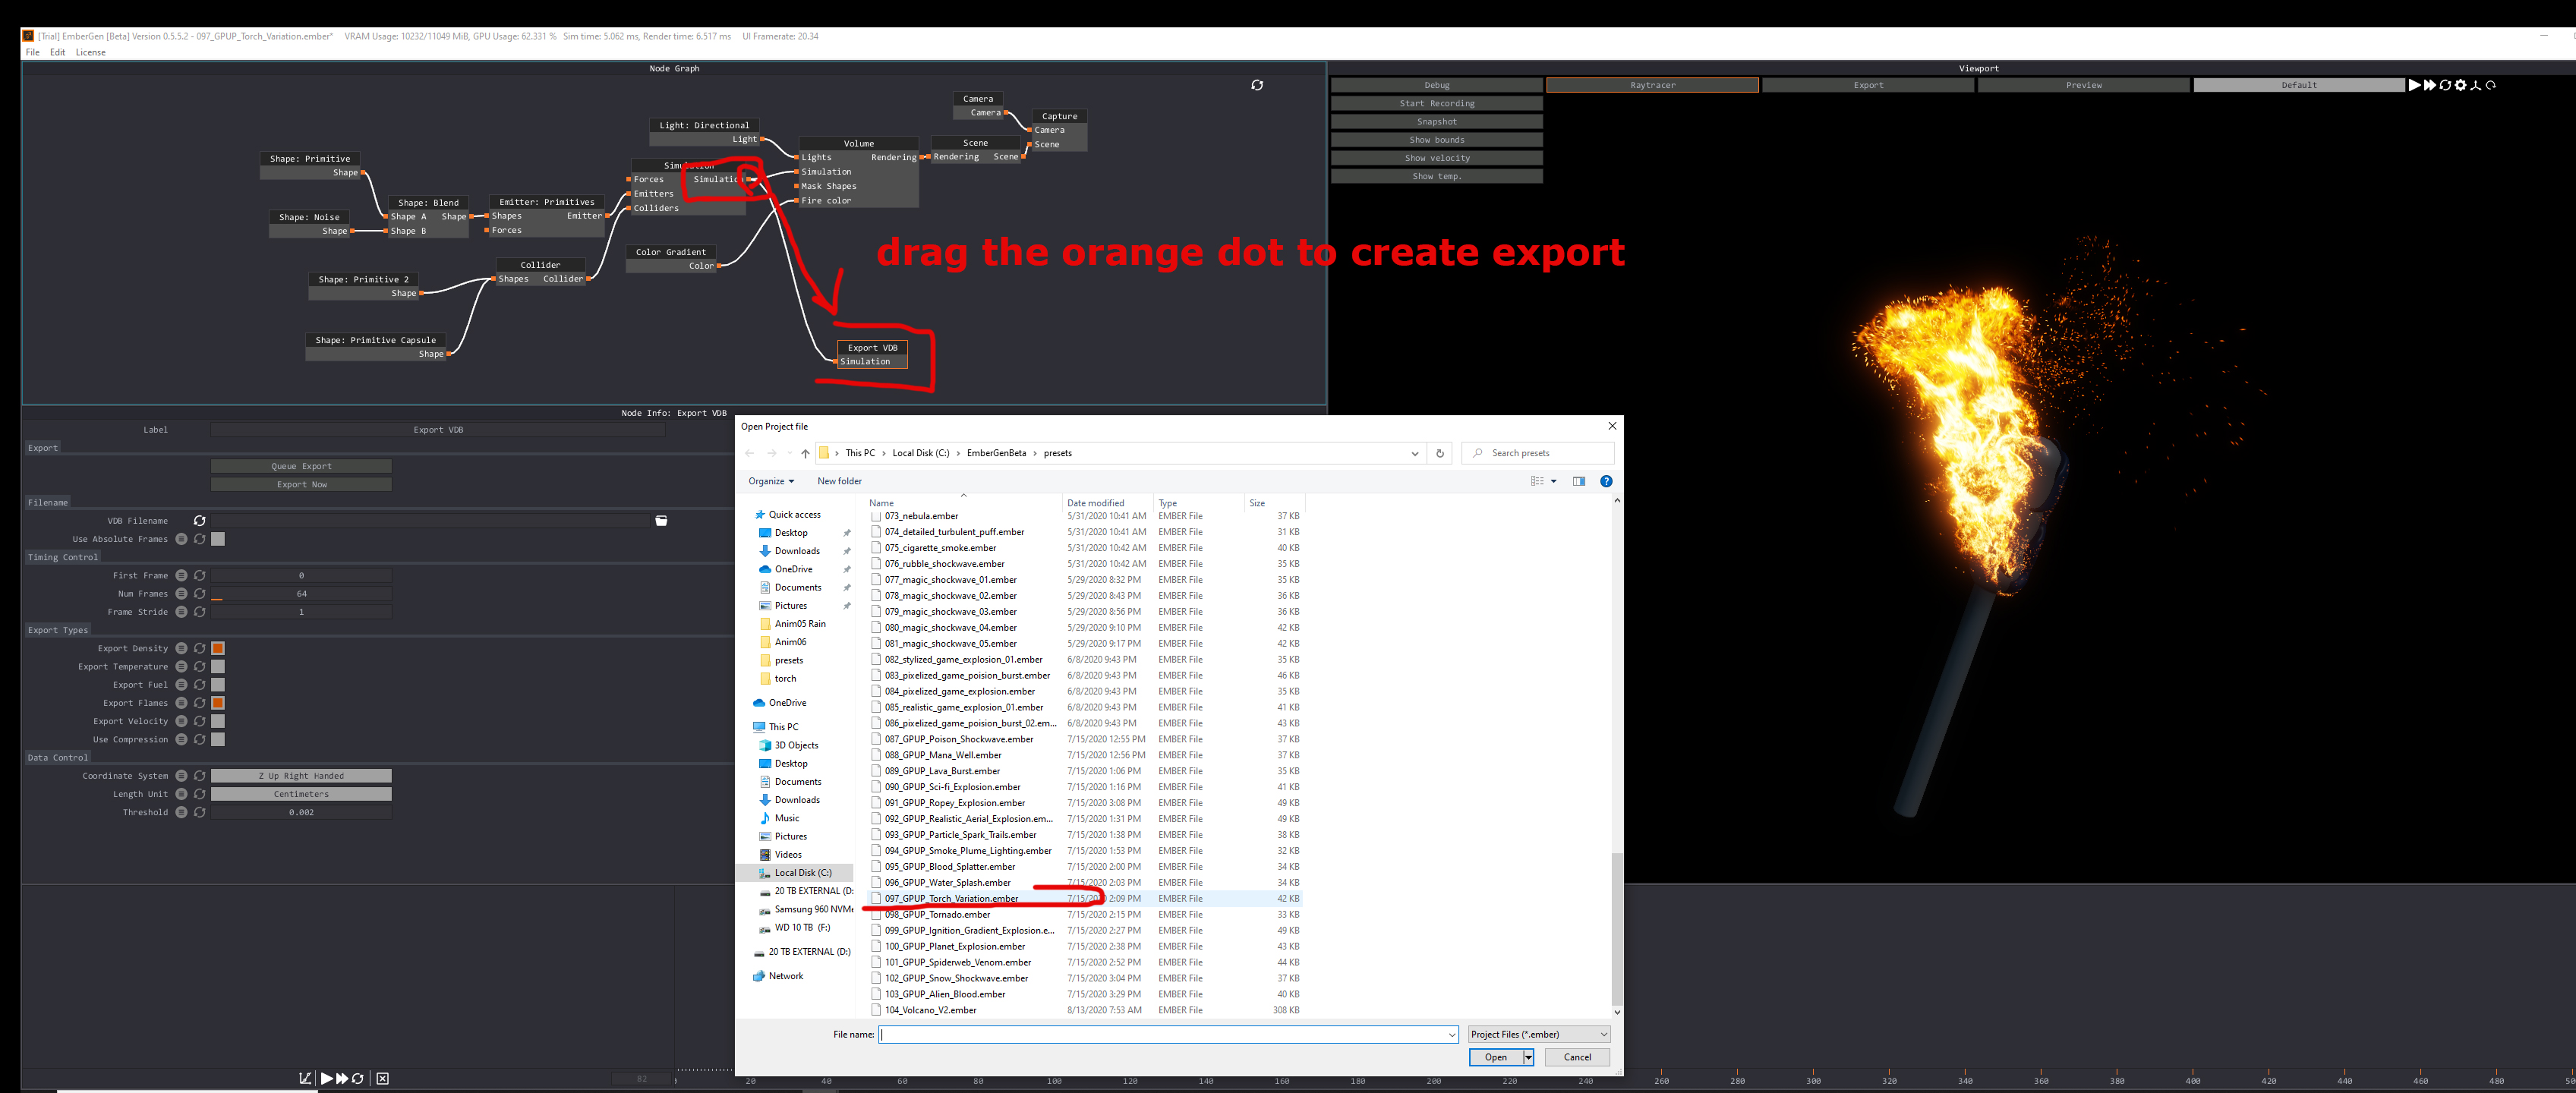Open Coordinate System dropdown
This screenshot has width=2576, height=1093.
click(x=301, y=776)
